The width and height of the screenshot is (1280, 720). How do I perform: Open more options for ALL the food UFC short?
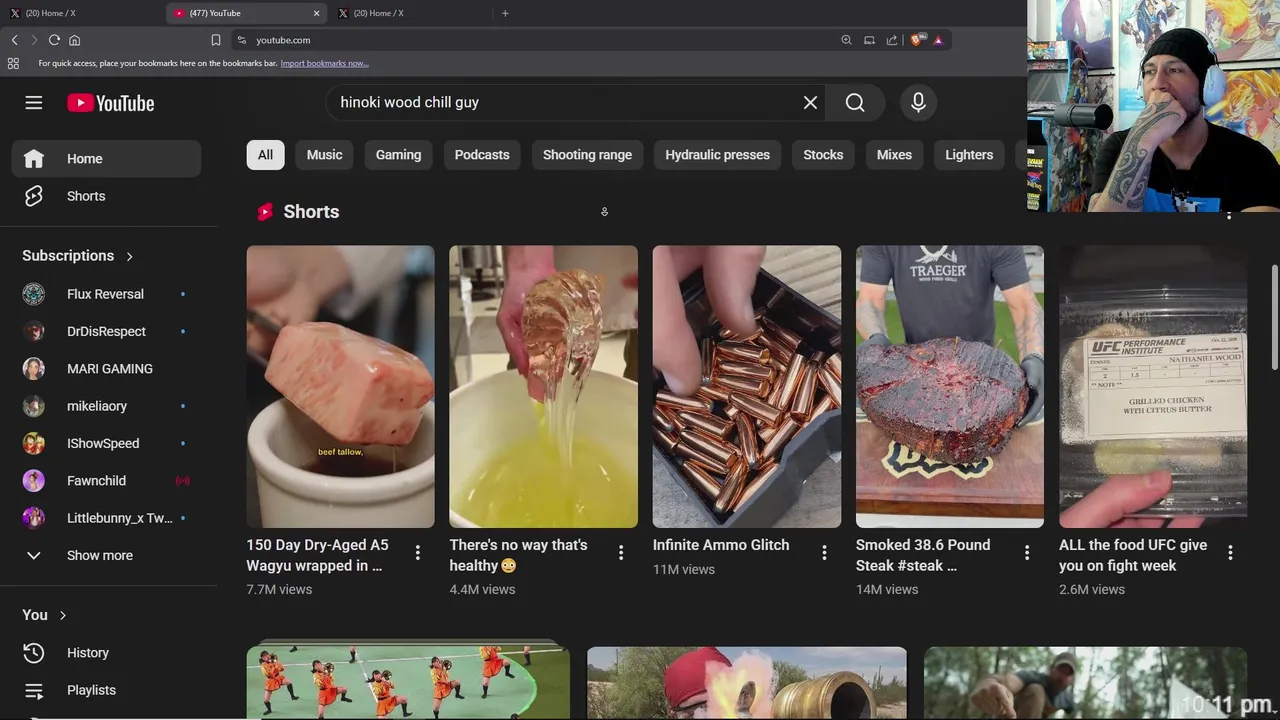coord(1230,552)
